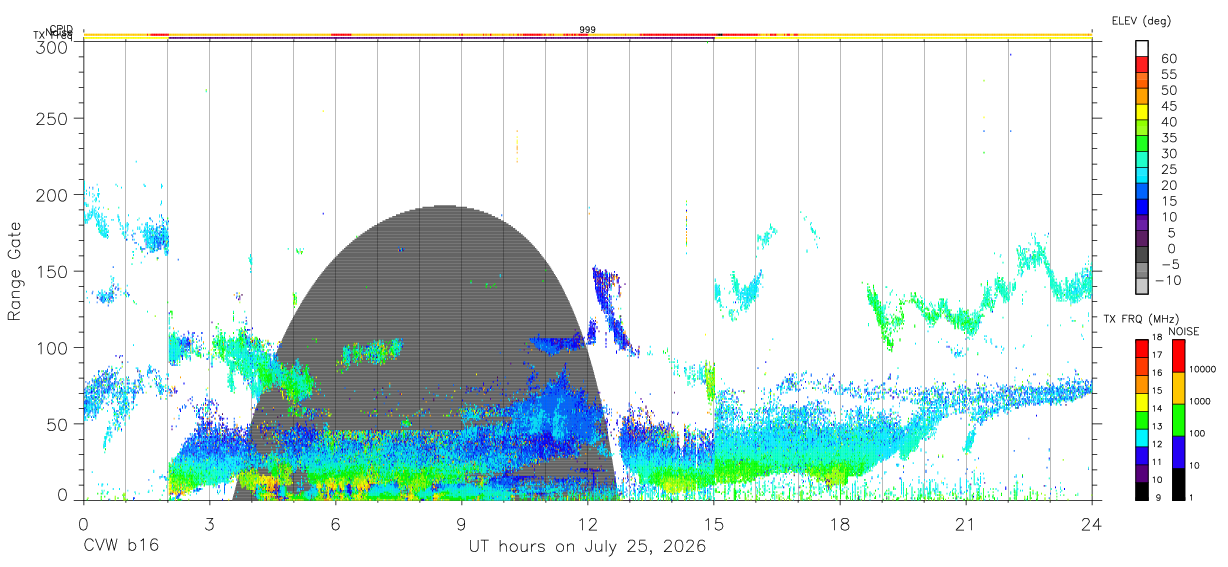Click the hour 15 tick label on UT axis
This screenshot has width=1228, height=567.
click(x=713, y=523)
